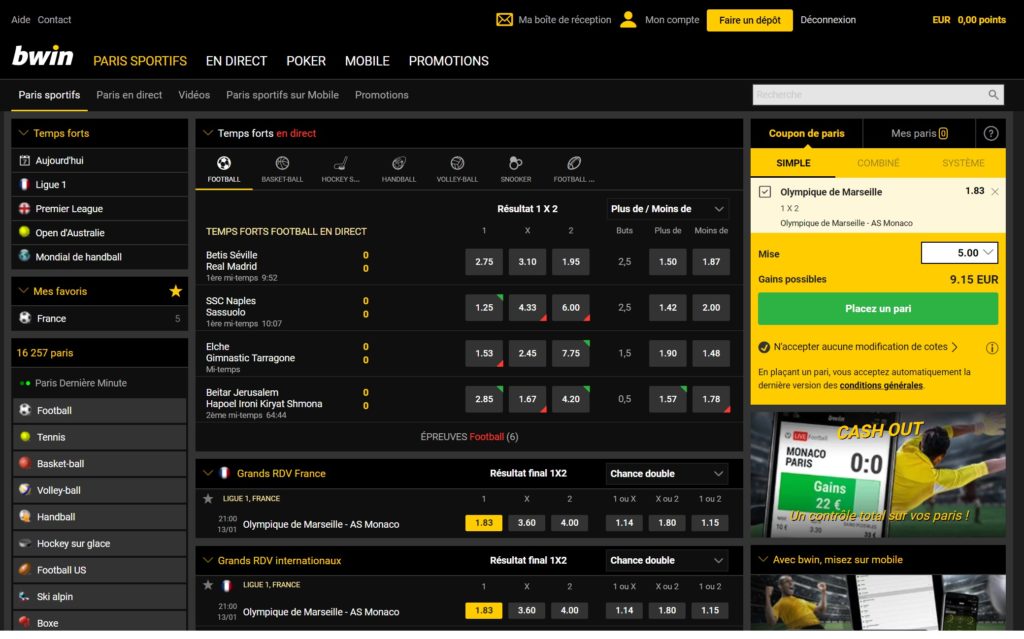
Task: Click the search magnifier icon
Action: point(993,95)
